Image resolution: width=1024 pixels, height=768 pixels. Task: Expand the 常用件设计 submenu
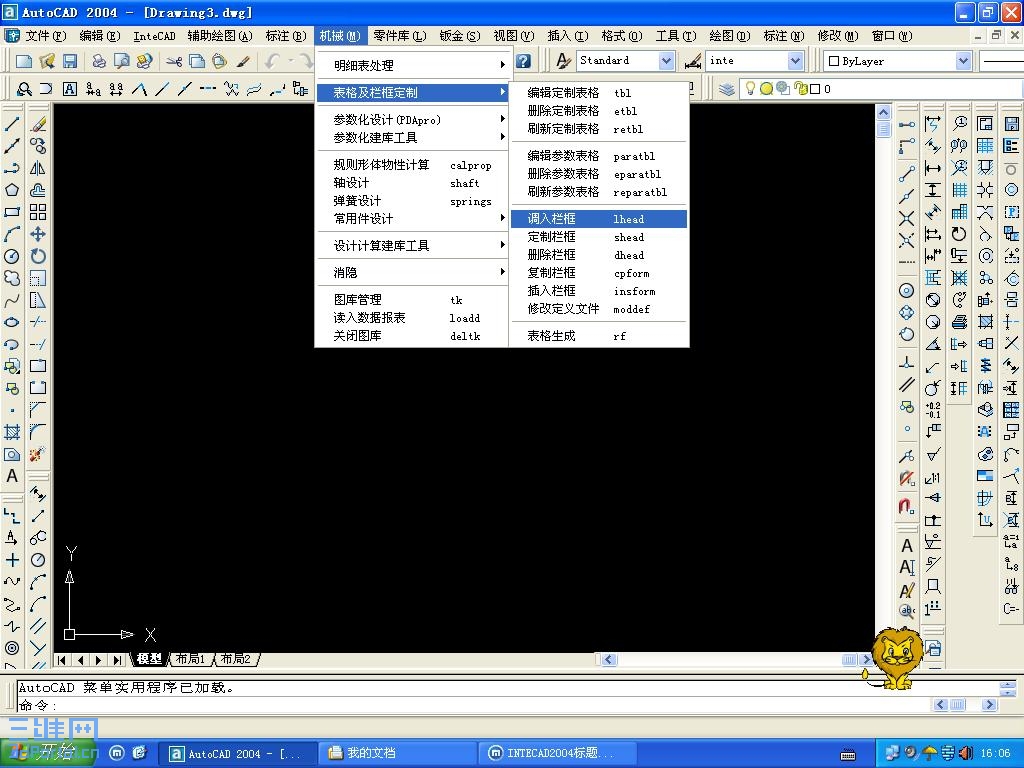pos(411,219)
